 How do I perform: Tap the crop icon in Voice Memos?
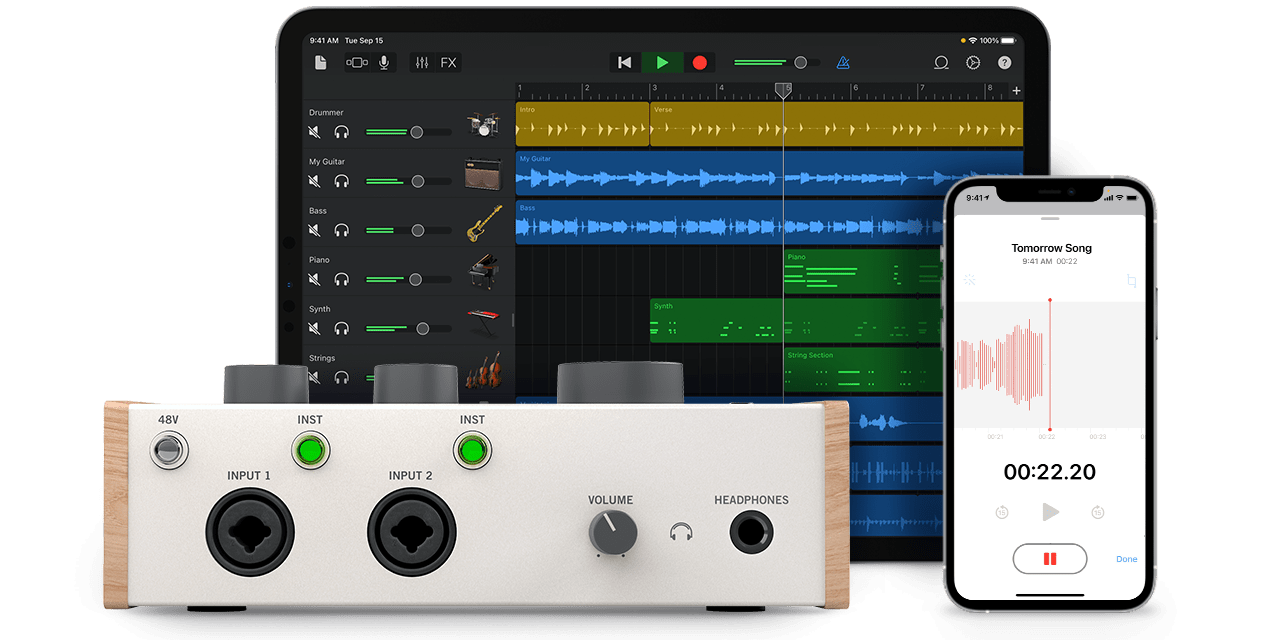[1130, 281]
